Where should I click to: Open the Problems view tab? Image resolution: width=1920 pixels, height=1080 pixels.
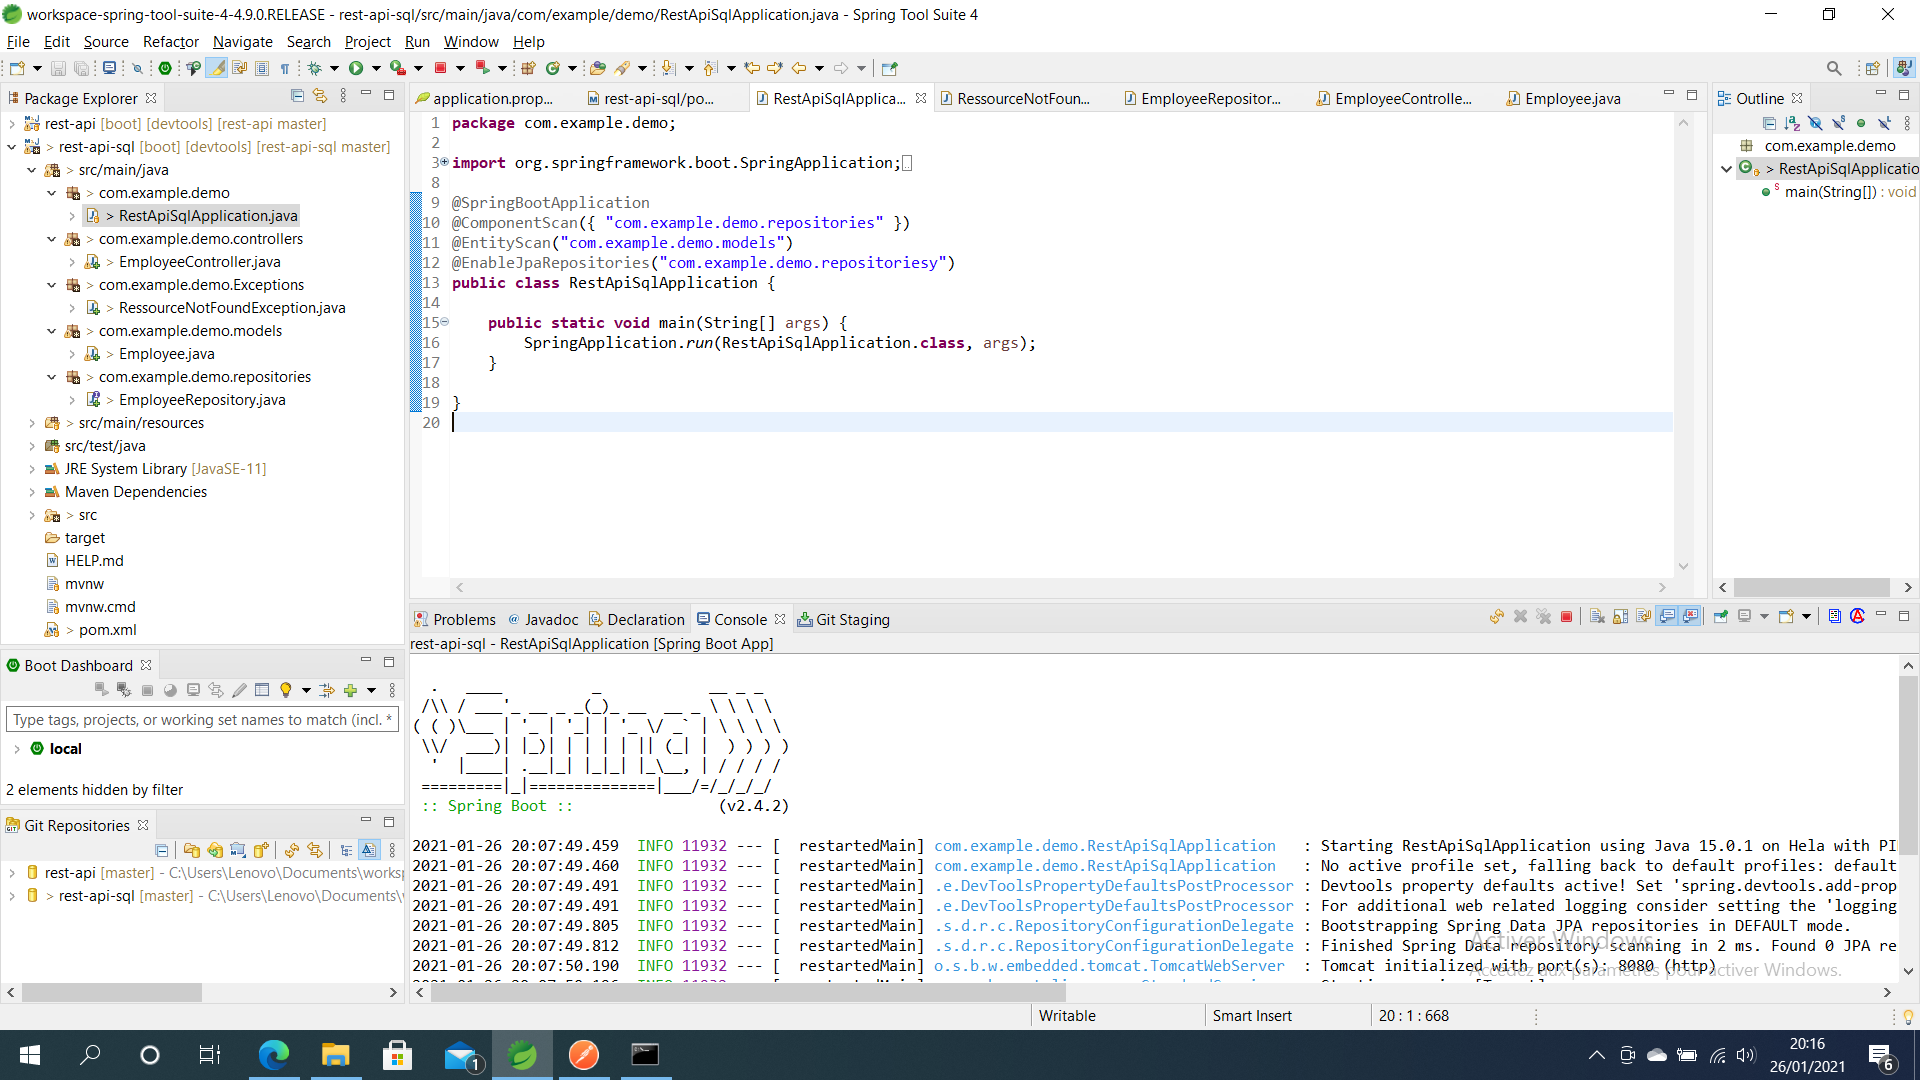pyautogui.click(x=455, y=619)
